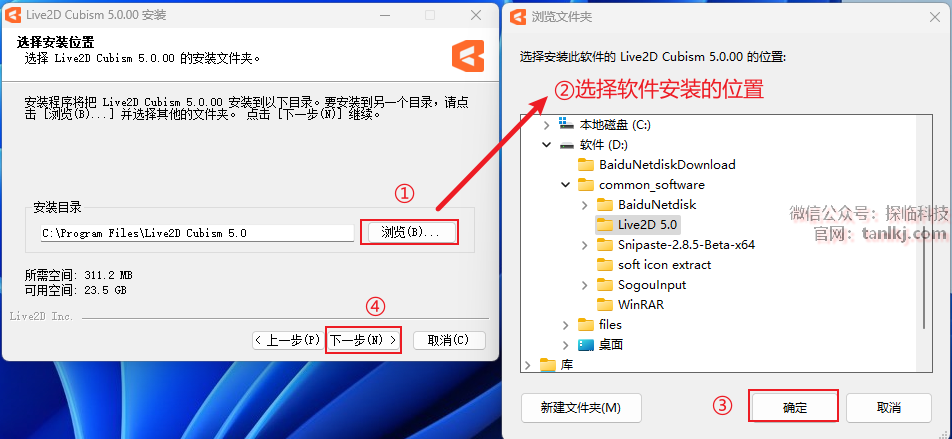Click WinRAR folder icon
Viewport: 952px width, 439px height.
pos(605,304)
